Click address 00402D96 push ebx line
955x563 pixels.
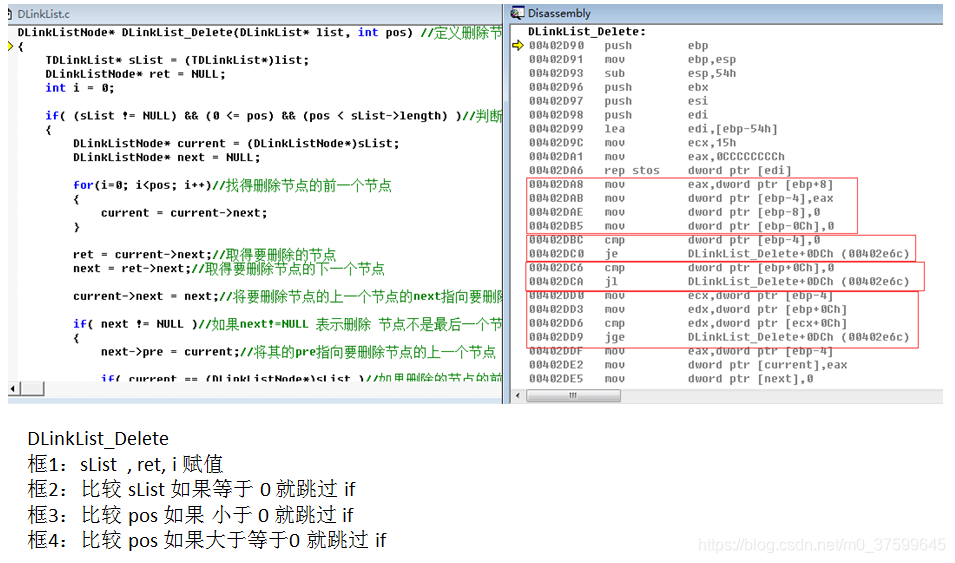click(x=619, y=88)
